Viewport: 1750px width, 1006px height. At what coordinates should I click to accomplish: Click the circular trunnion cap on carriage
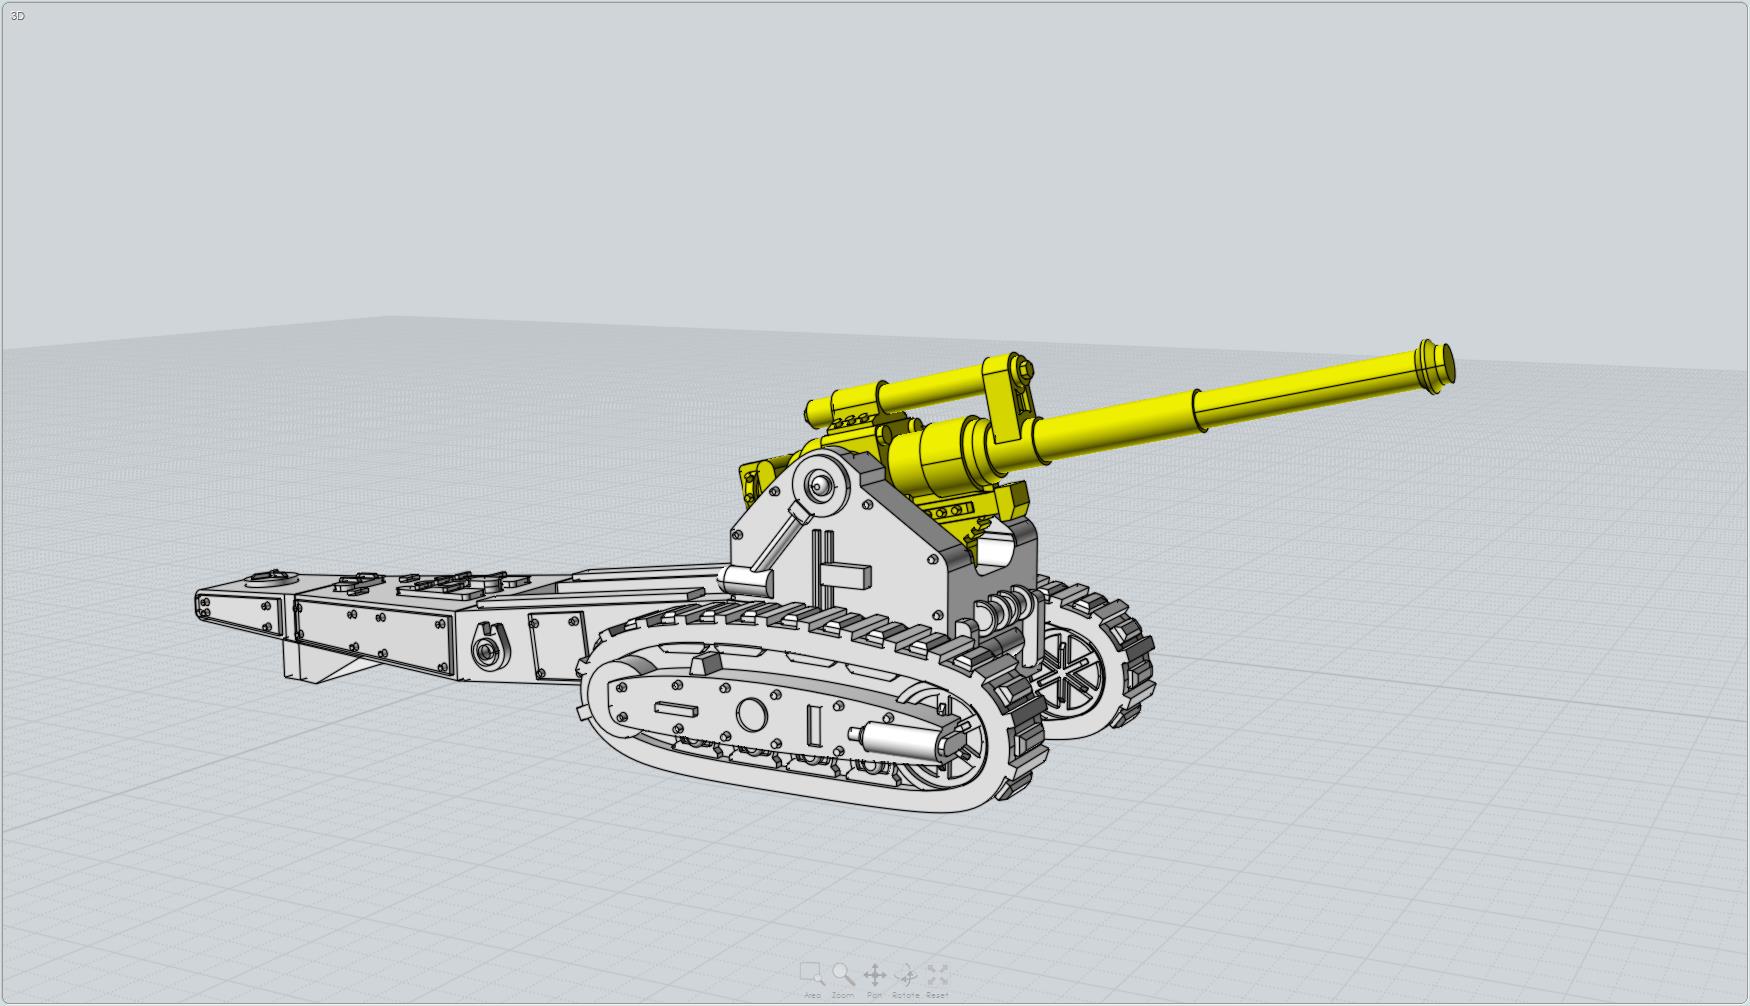point(820,486)
